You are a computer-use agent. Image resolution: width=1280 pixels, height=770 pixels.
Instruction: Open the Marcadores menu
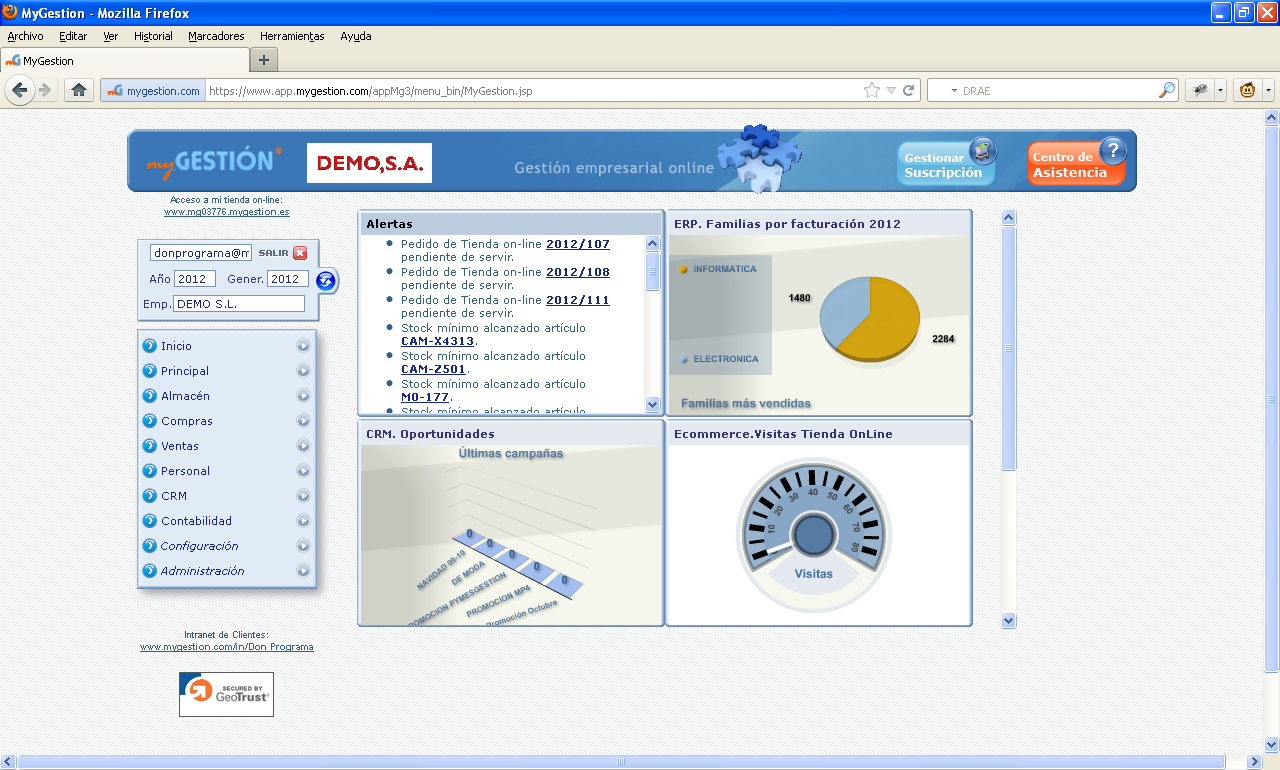[216, 36]
